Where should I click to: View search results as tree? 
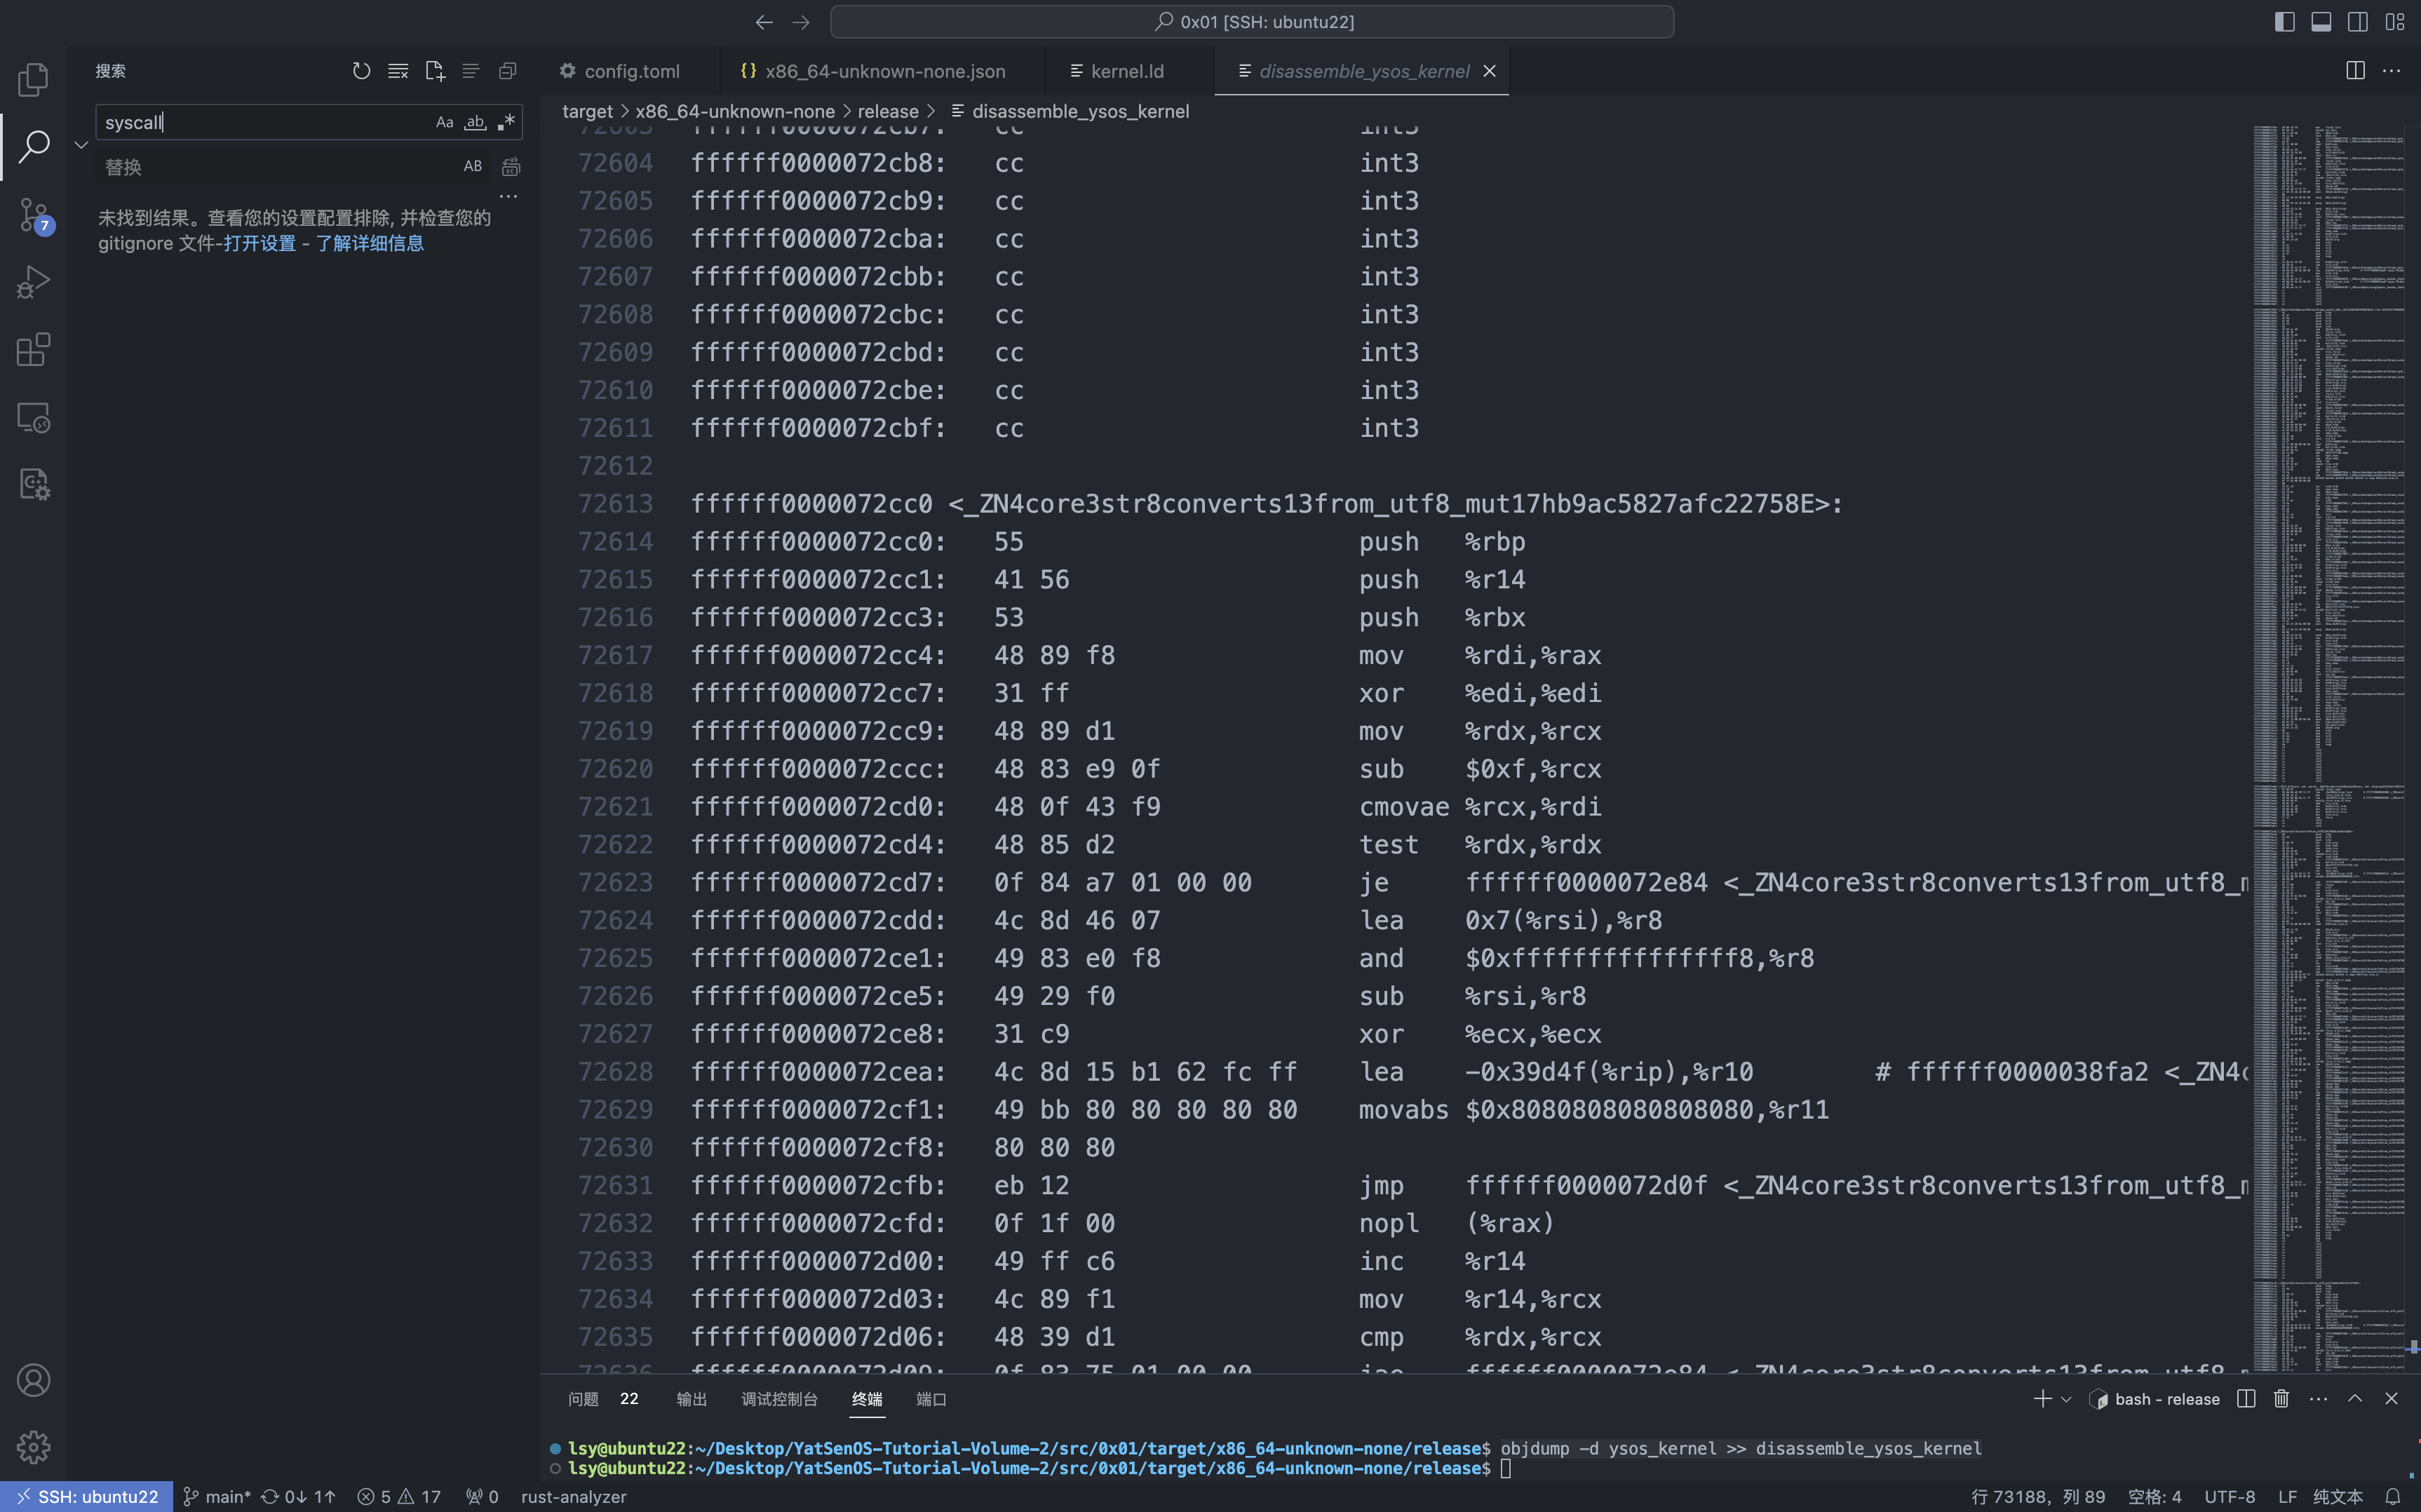[x=471, y=71]
